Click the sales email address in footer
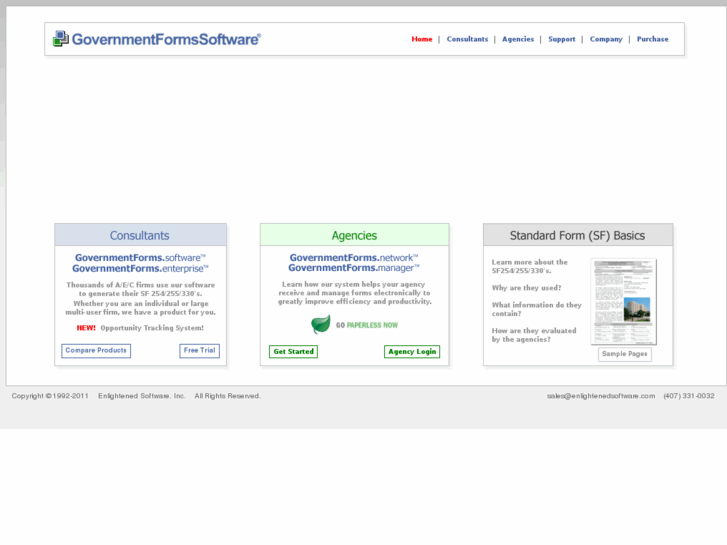 click(x=601, y=396)
